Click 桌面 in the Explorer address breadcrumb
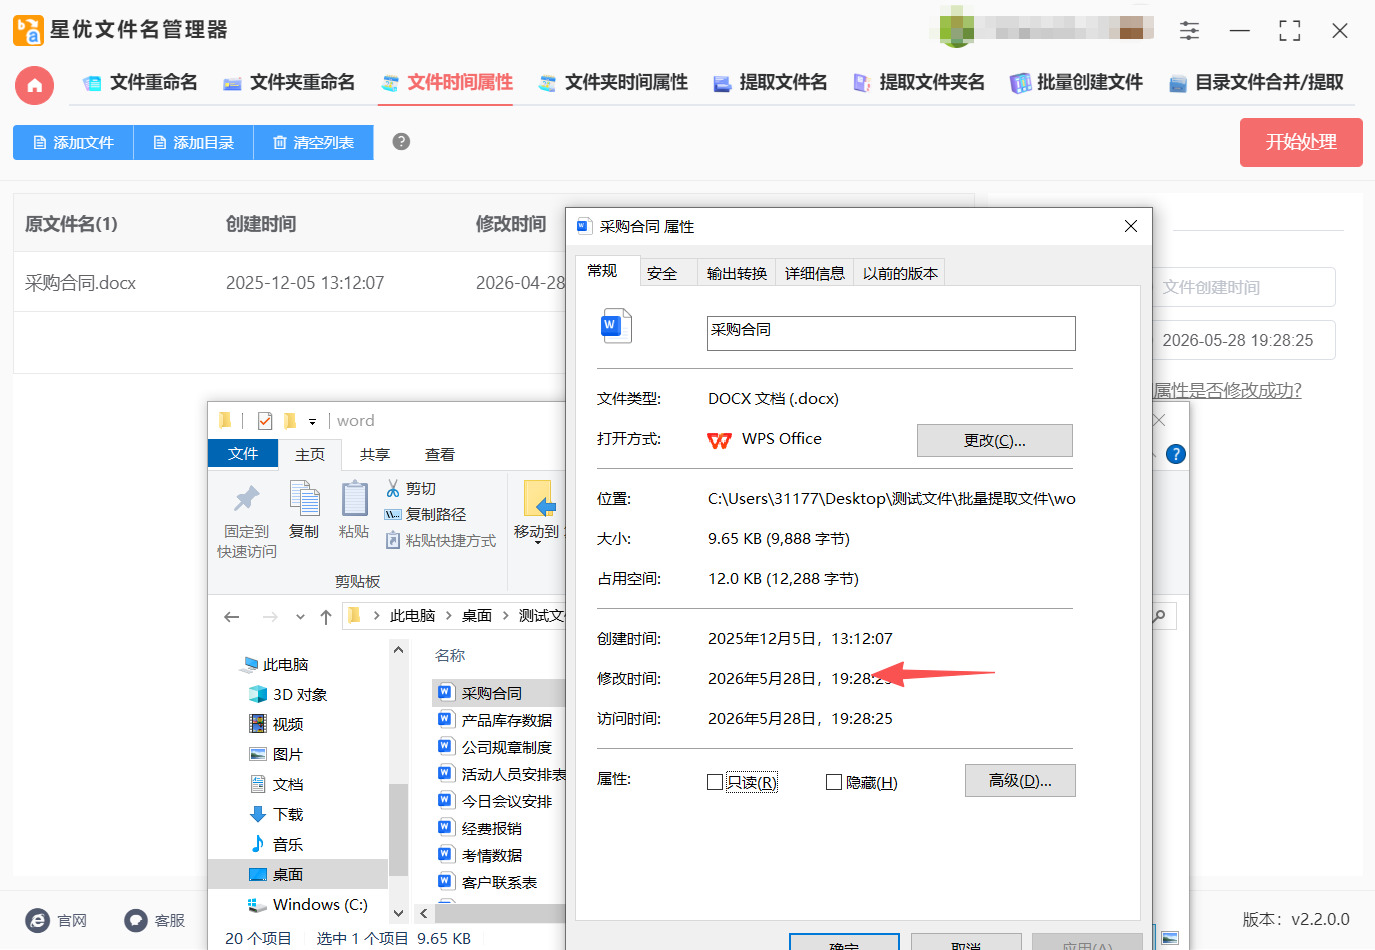The image size is (1375, 950). tap(477, 616)
